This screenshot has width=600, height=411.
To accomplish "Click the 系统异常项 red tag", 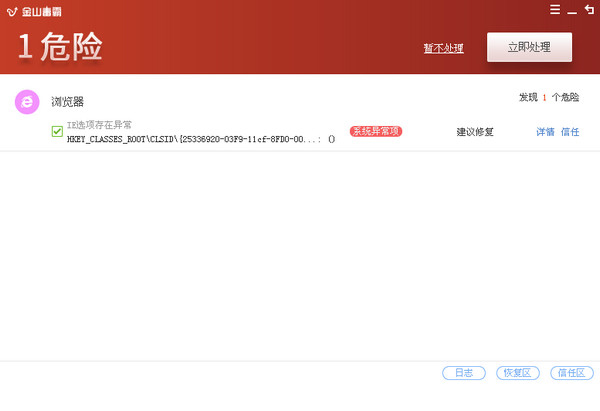I will click(x=376, y=132).
